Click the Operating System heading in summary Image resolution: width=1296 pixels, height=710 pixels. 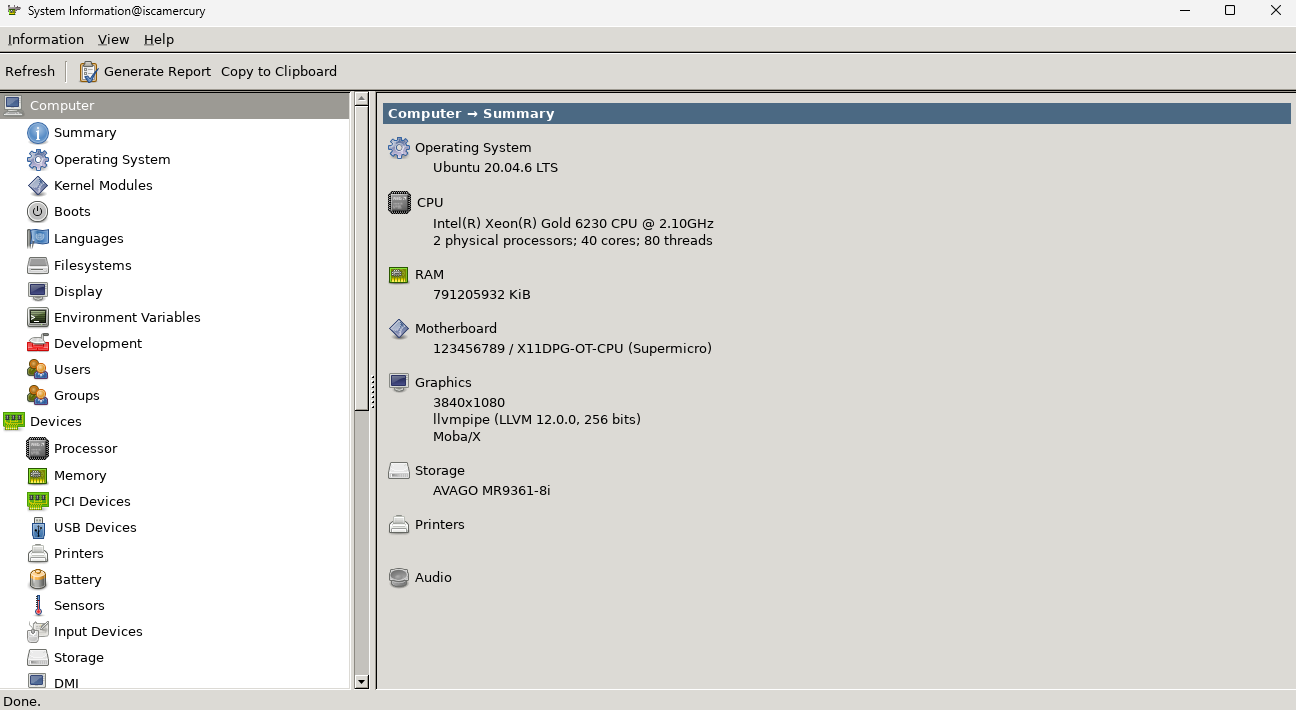[x=473, y=147]
